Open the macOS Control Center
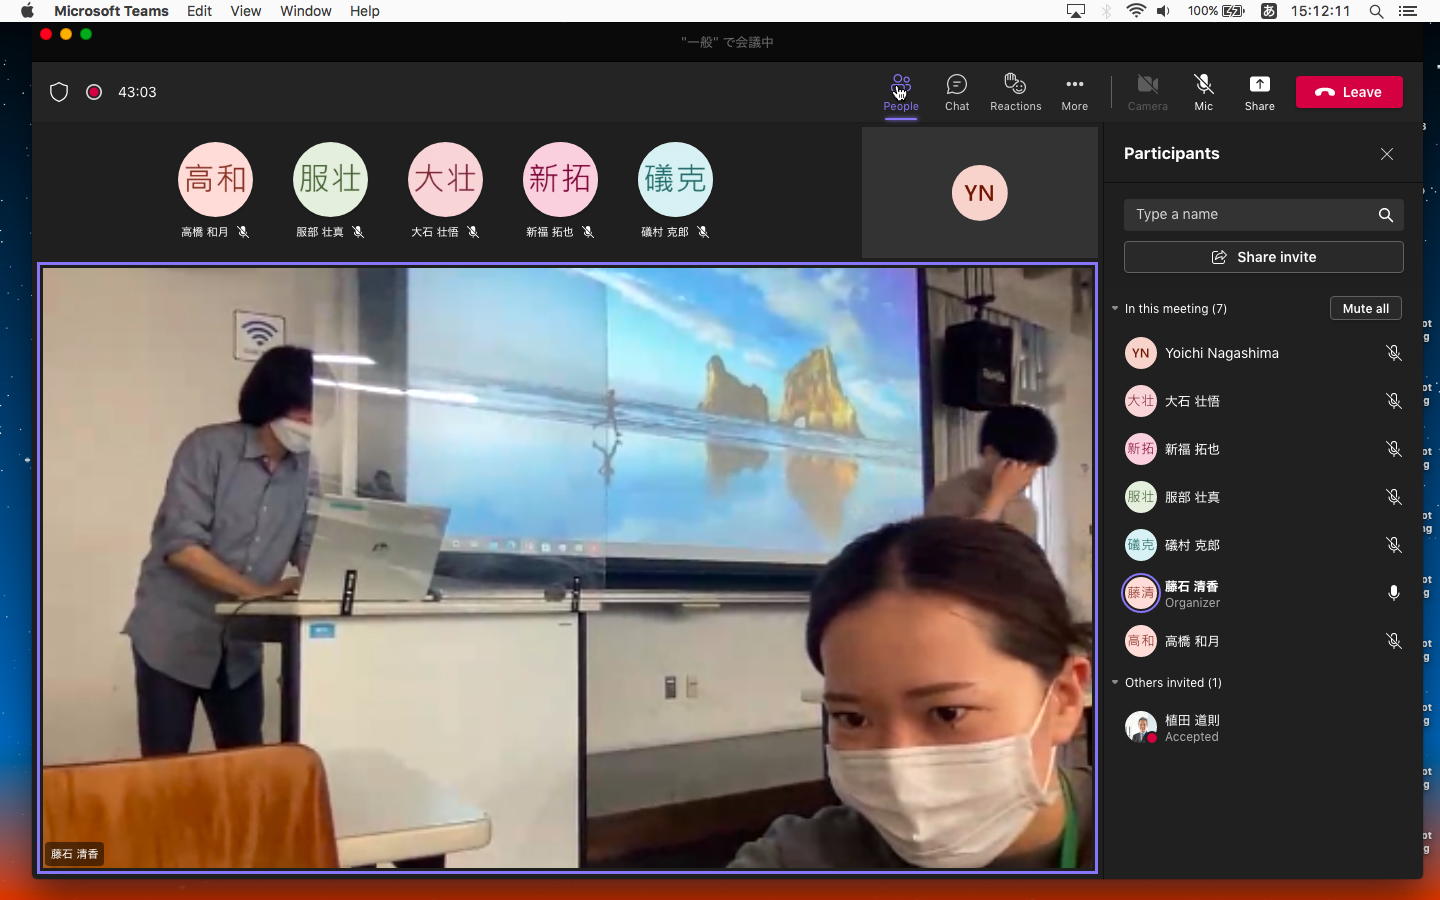Screen dimensions: 1440x900 (x=1407, y=11)
